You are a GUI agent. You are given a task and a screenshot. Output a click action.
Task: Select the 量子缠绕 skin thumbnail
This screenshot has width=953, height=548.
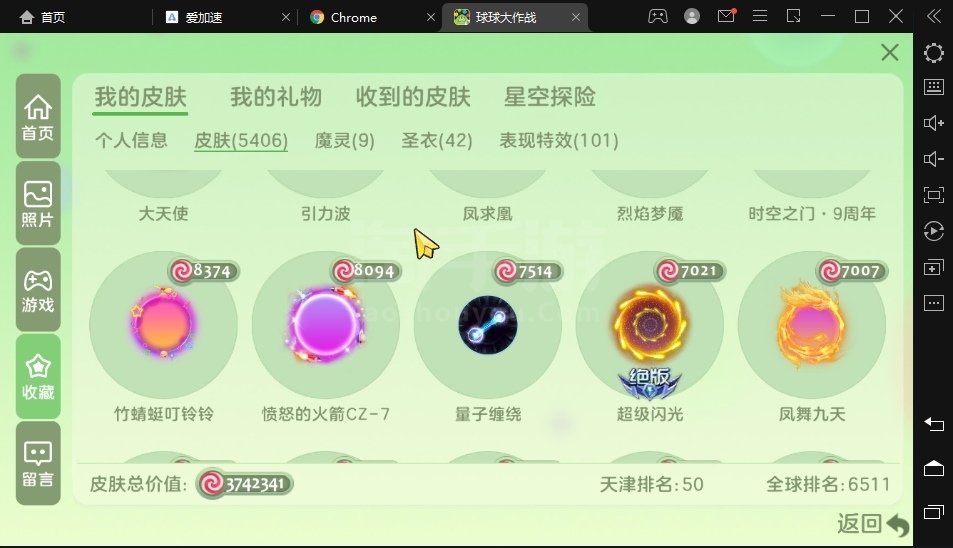click(488, 325)
